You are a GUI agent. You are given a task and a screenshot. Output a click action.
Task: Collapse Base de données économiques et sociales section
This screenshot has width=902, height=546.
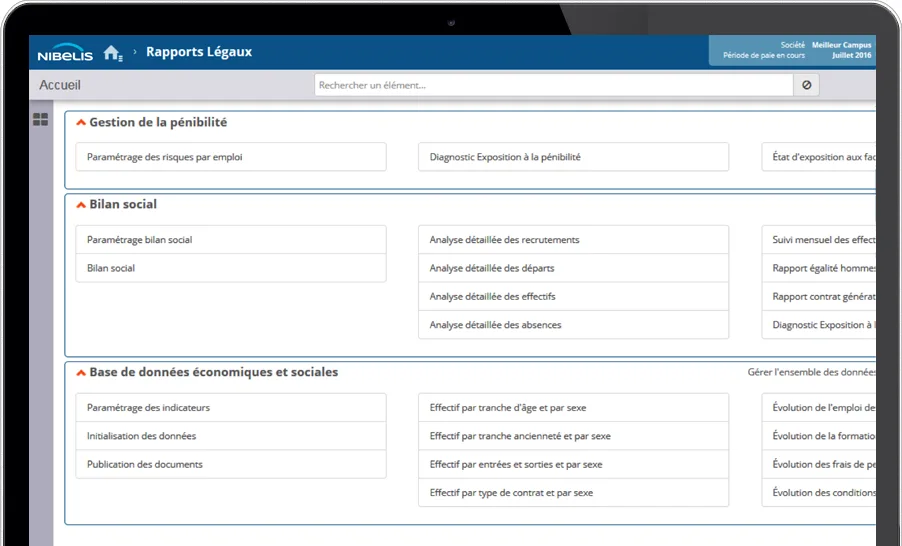81,373
